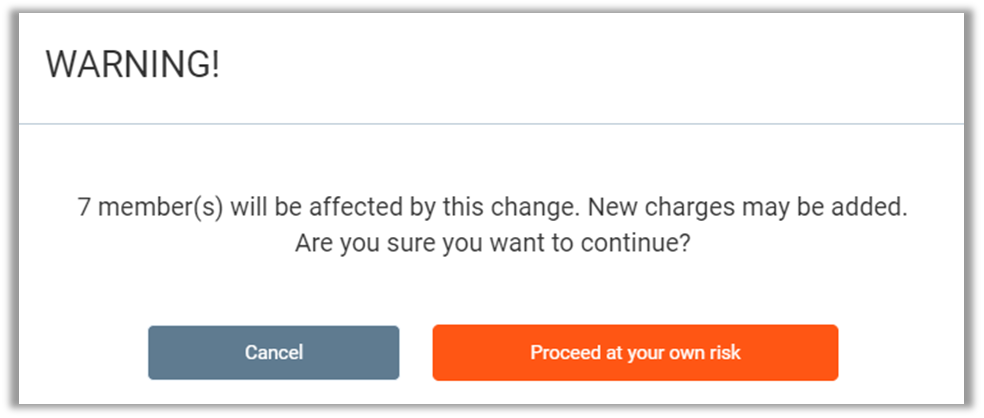Abort the member change with Cancel
This screenshot has height=418, width=984.
click(x=273, y=353)
